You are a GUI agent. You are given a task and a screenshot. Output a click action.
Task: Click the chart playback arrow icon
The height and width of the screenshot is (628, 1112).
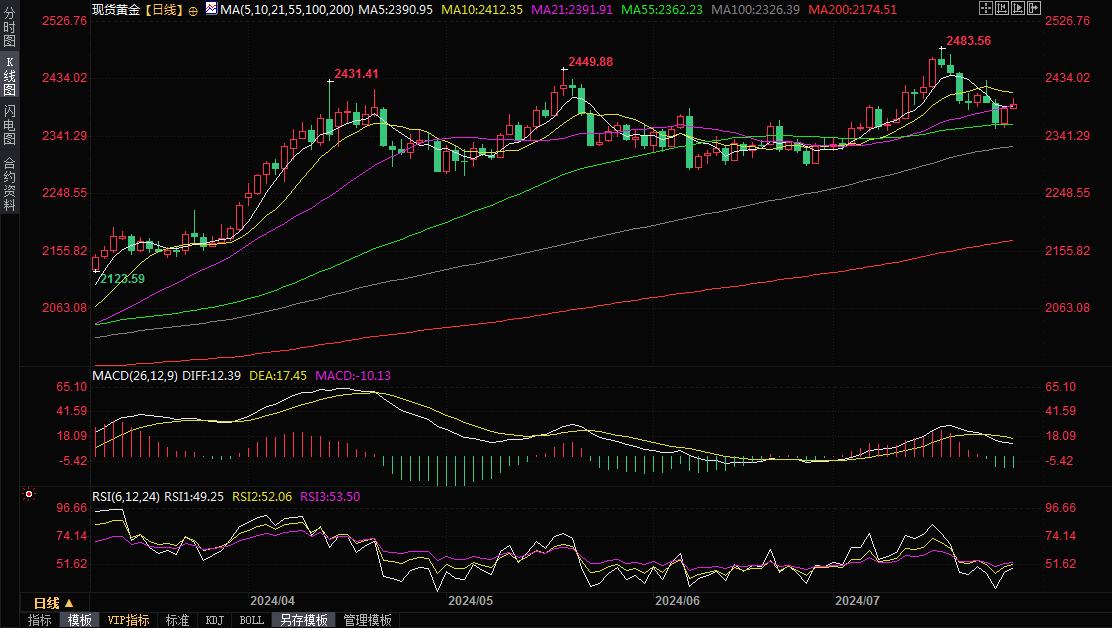tap(1018, 8)
